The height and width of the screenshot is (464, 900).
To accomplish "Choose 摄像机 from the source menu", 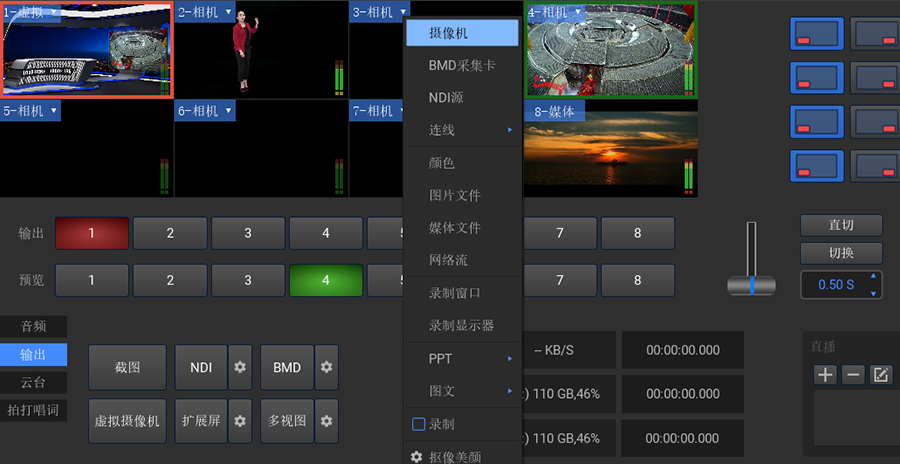I will (x=462, y=33).
